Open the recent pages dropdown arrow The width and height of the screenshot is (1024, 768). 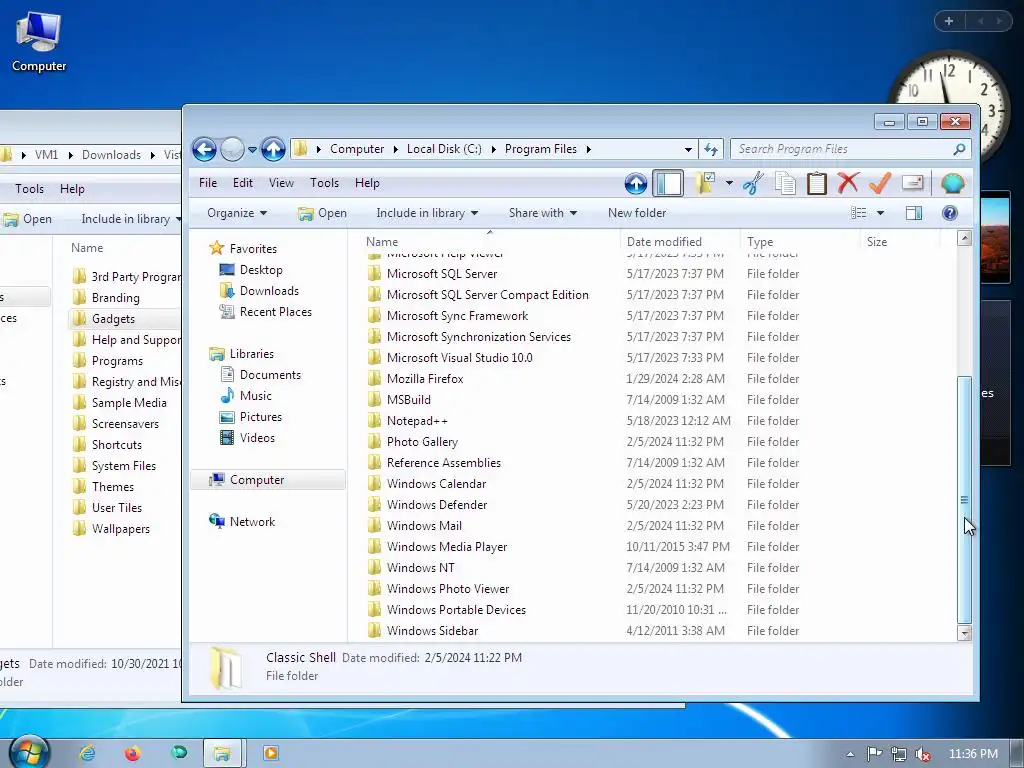pyautogui.click(x=252, y=150)
